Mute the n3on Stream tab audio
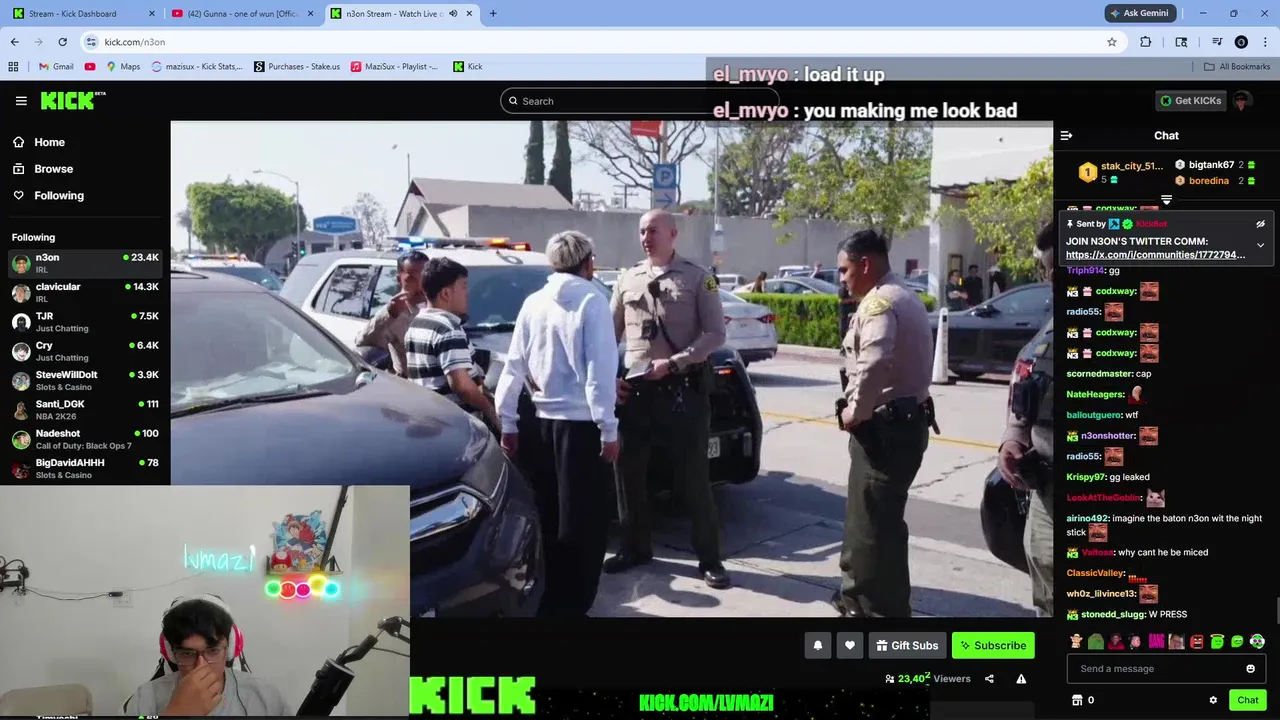1280x720 pixels. (x=453, y=14)
